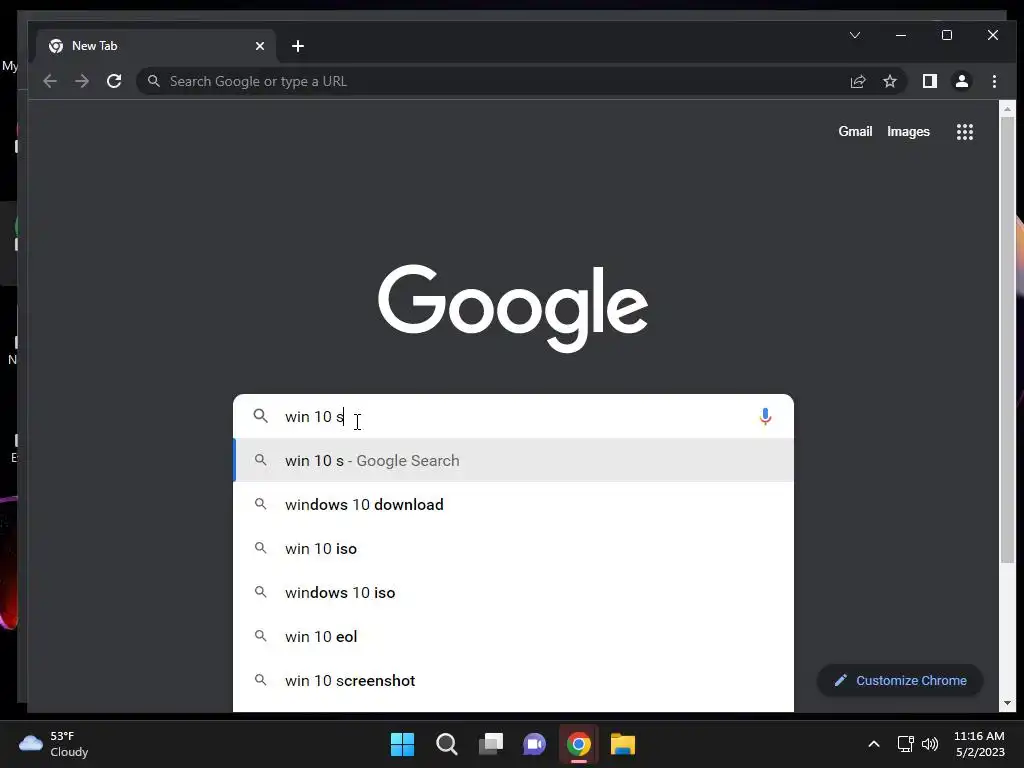Click the scrollbar up arrow
The image size is (1024, 768).
coord(1007,109)
